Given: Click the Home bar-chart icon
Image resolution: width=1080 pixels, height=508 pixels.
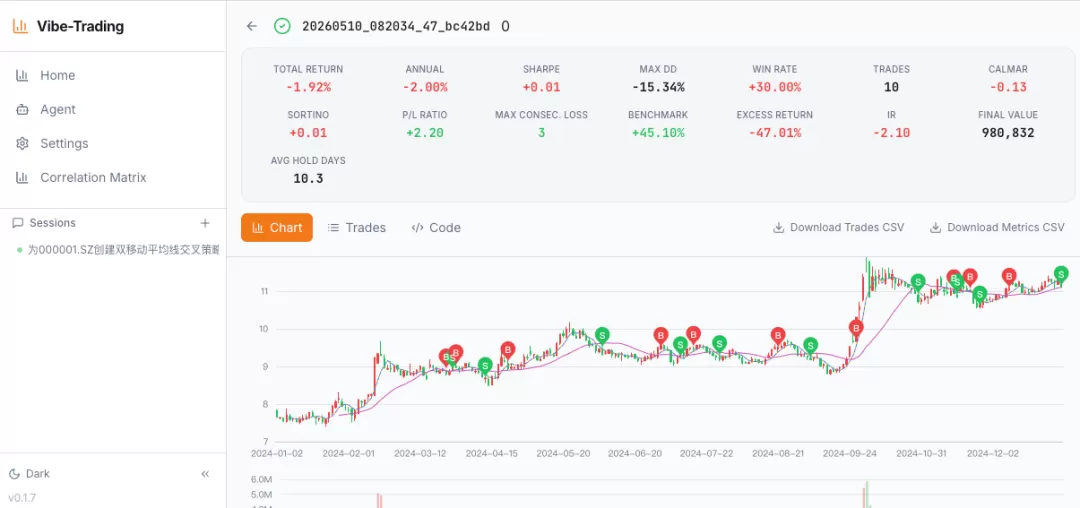Looking at the screenshot, I should pyautogui.click(x=22, y=75).
